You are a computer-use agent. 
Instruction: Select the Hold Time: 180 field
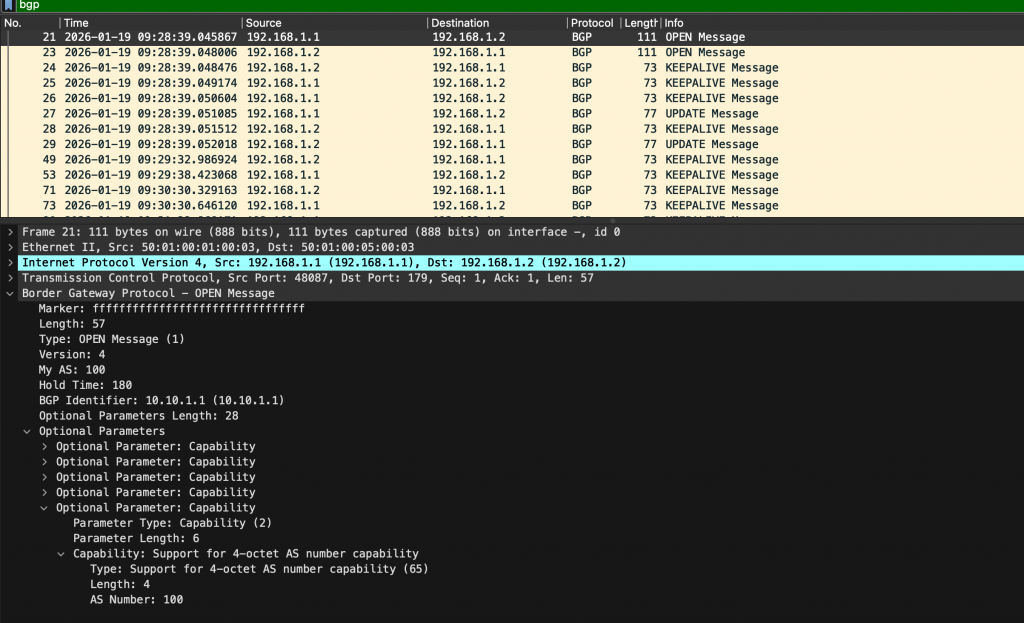tap(85, 385)
